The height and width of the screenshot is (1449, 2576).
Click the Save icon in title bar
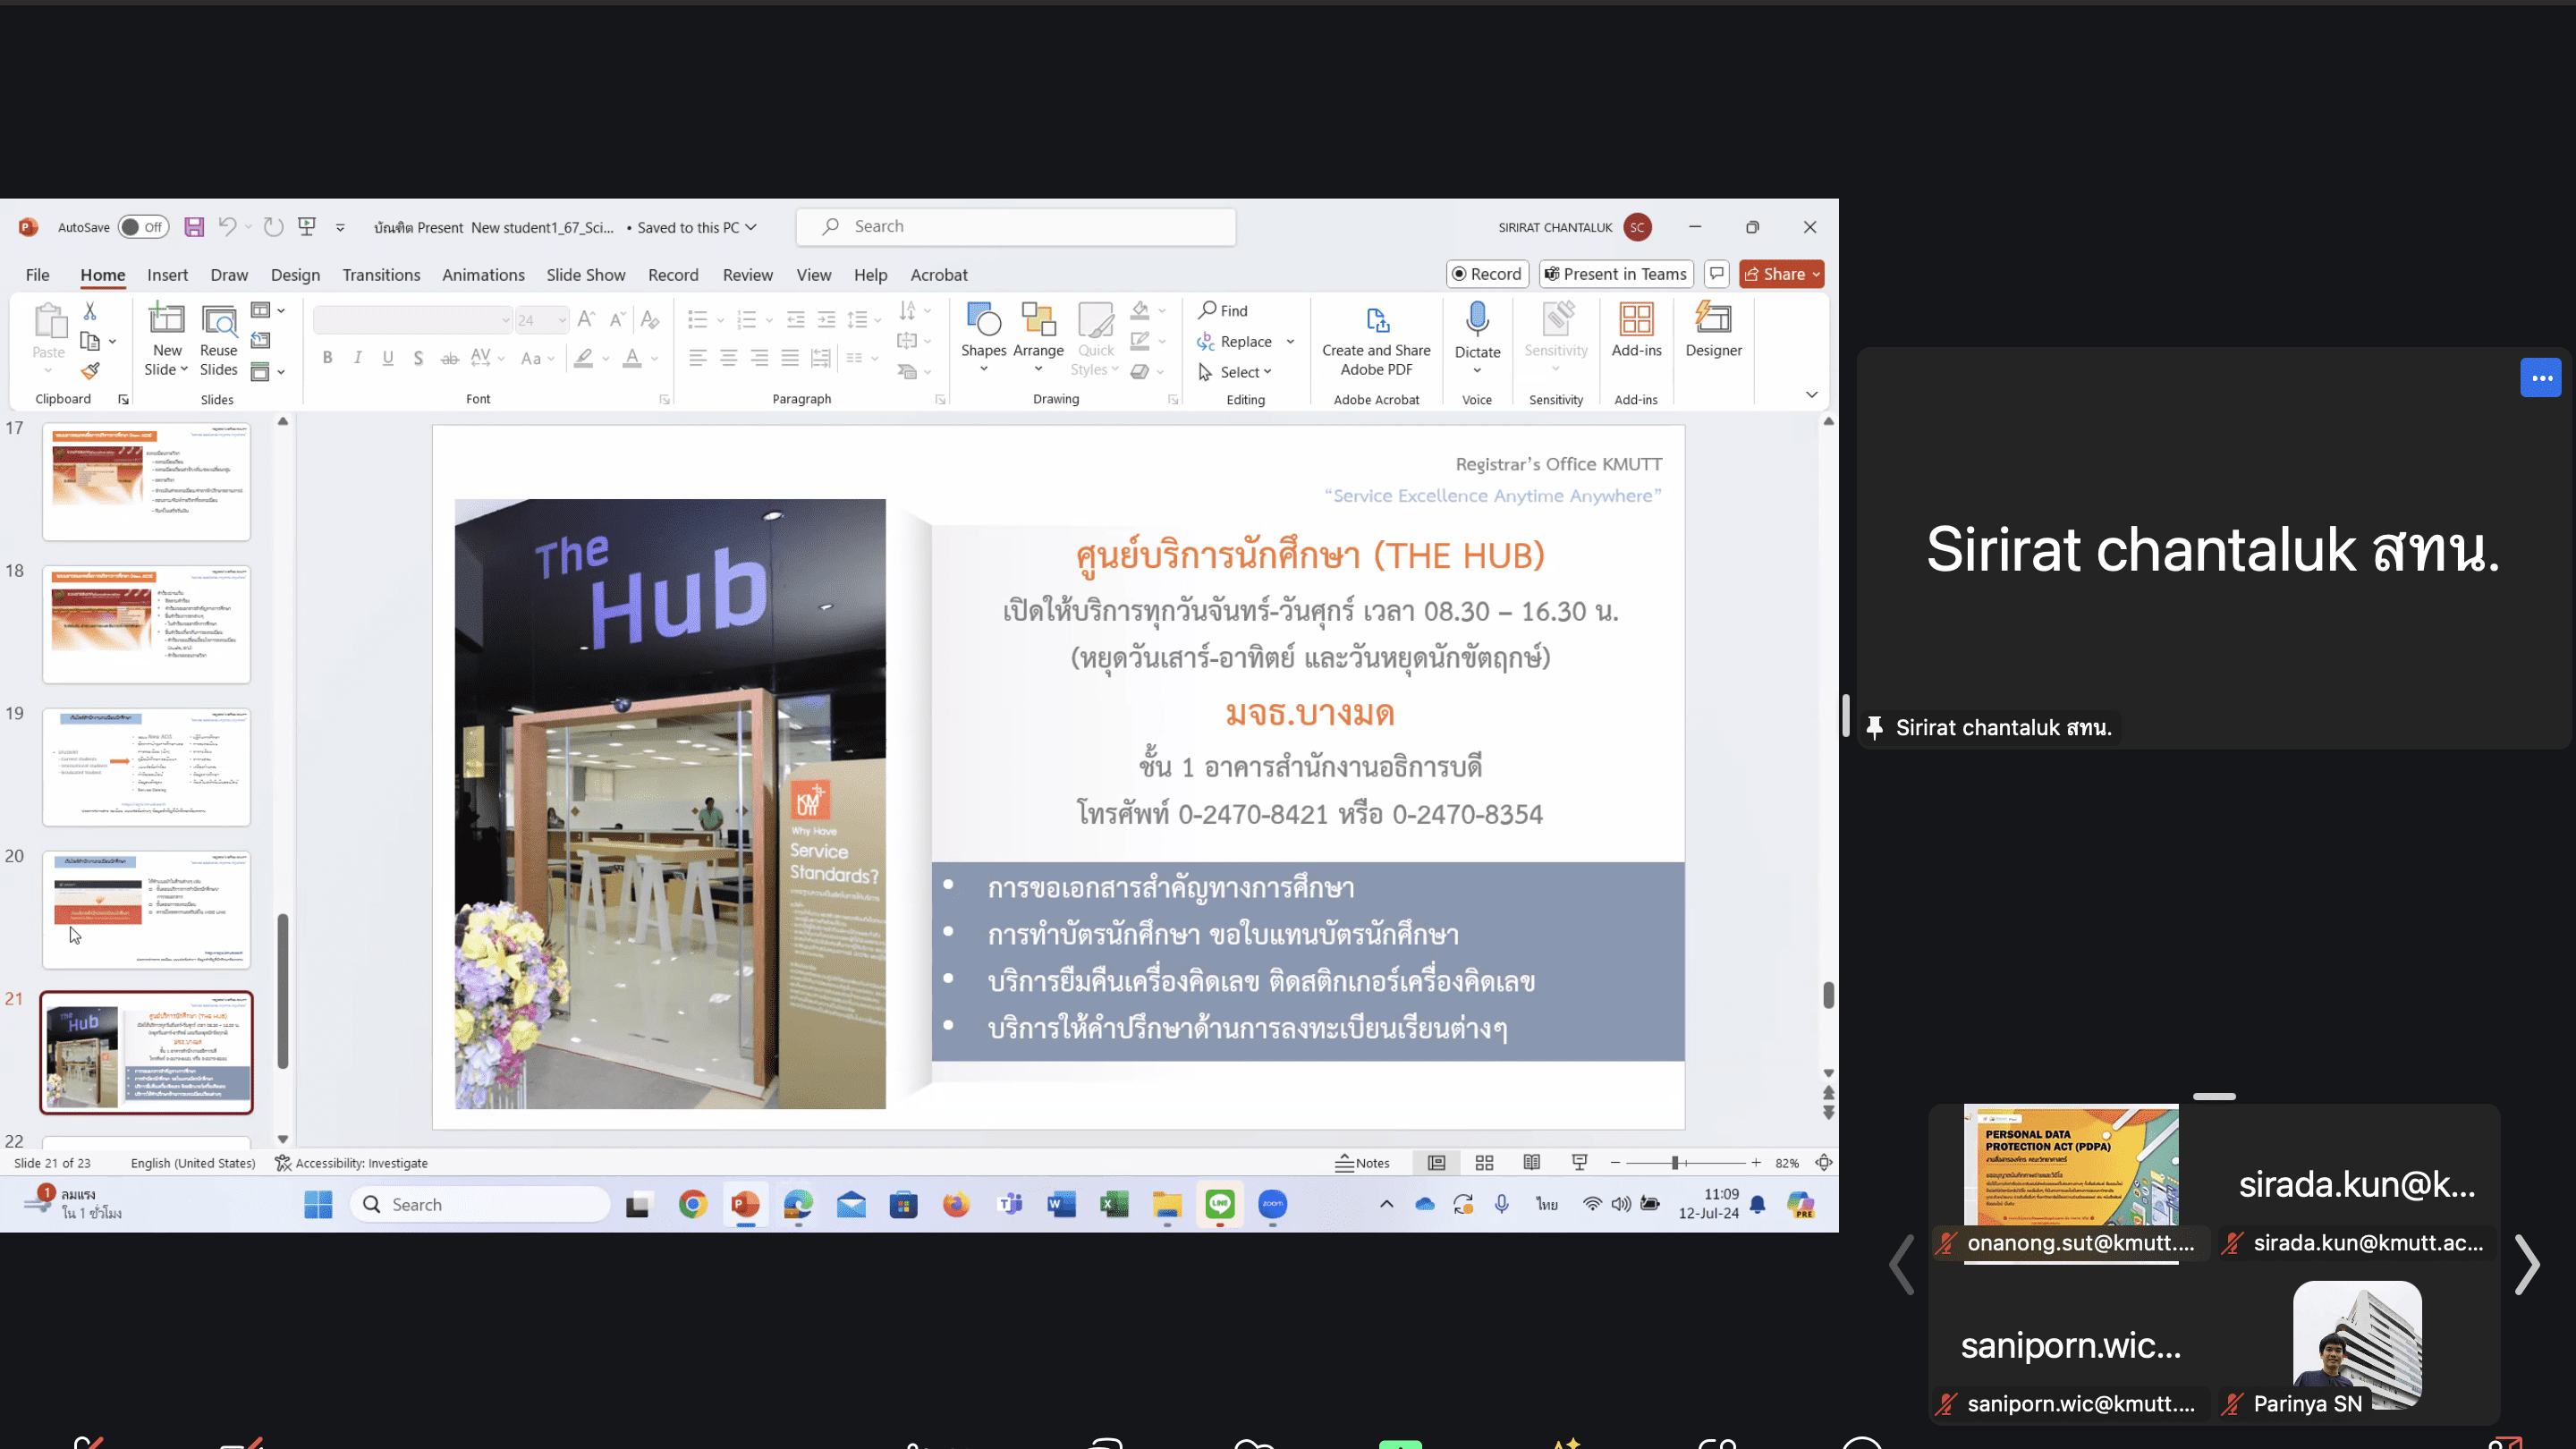[x=194, y=227]
